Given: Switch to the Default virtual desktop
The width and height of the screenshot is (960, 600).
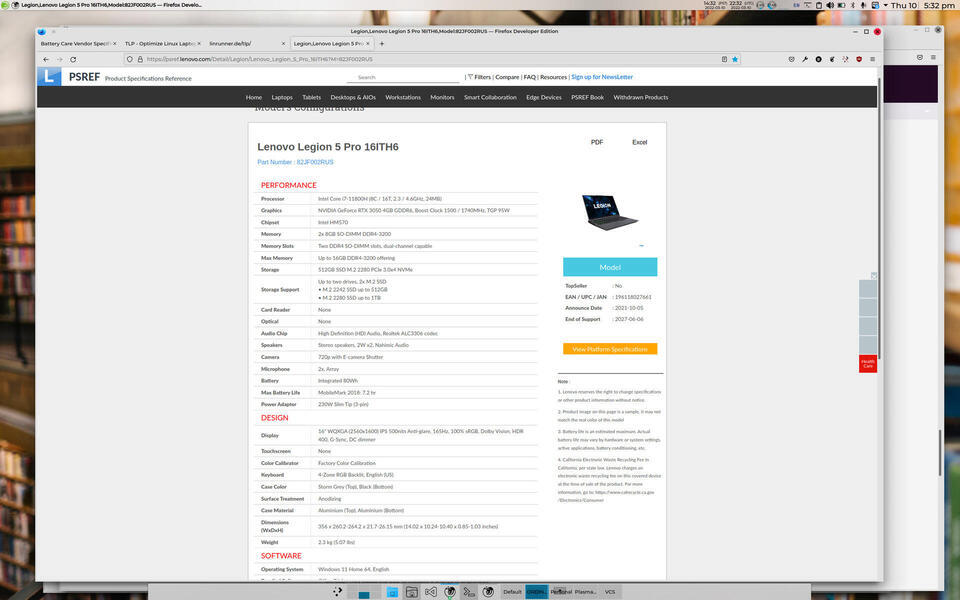Looking at the screenshot, I should tap(512, 592).
